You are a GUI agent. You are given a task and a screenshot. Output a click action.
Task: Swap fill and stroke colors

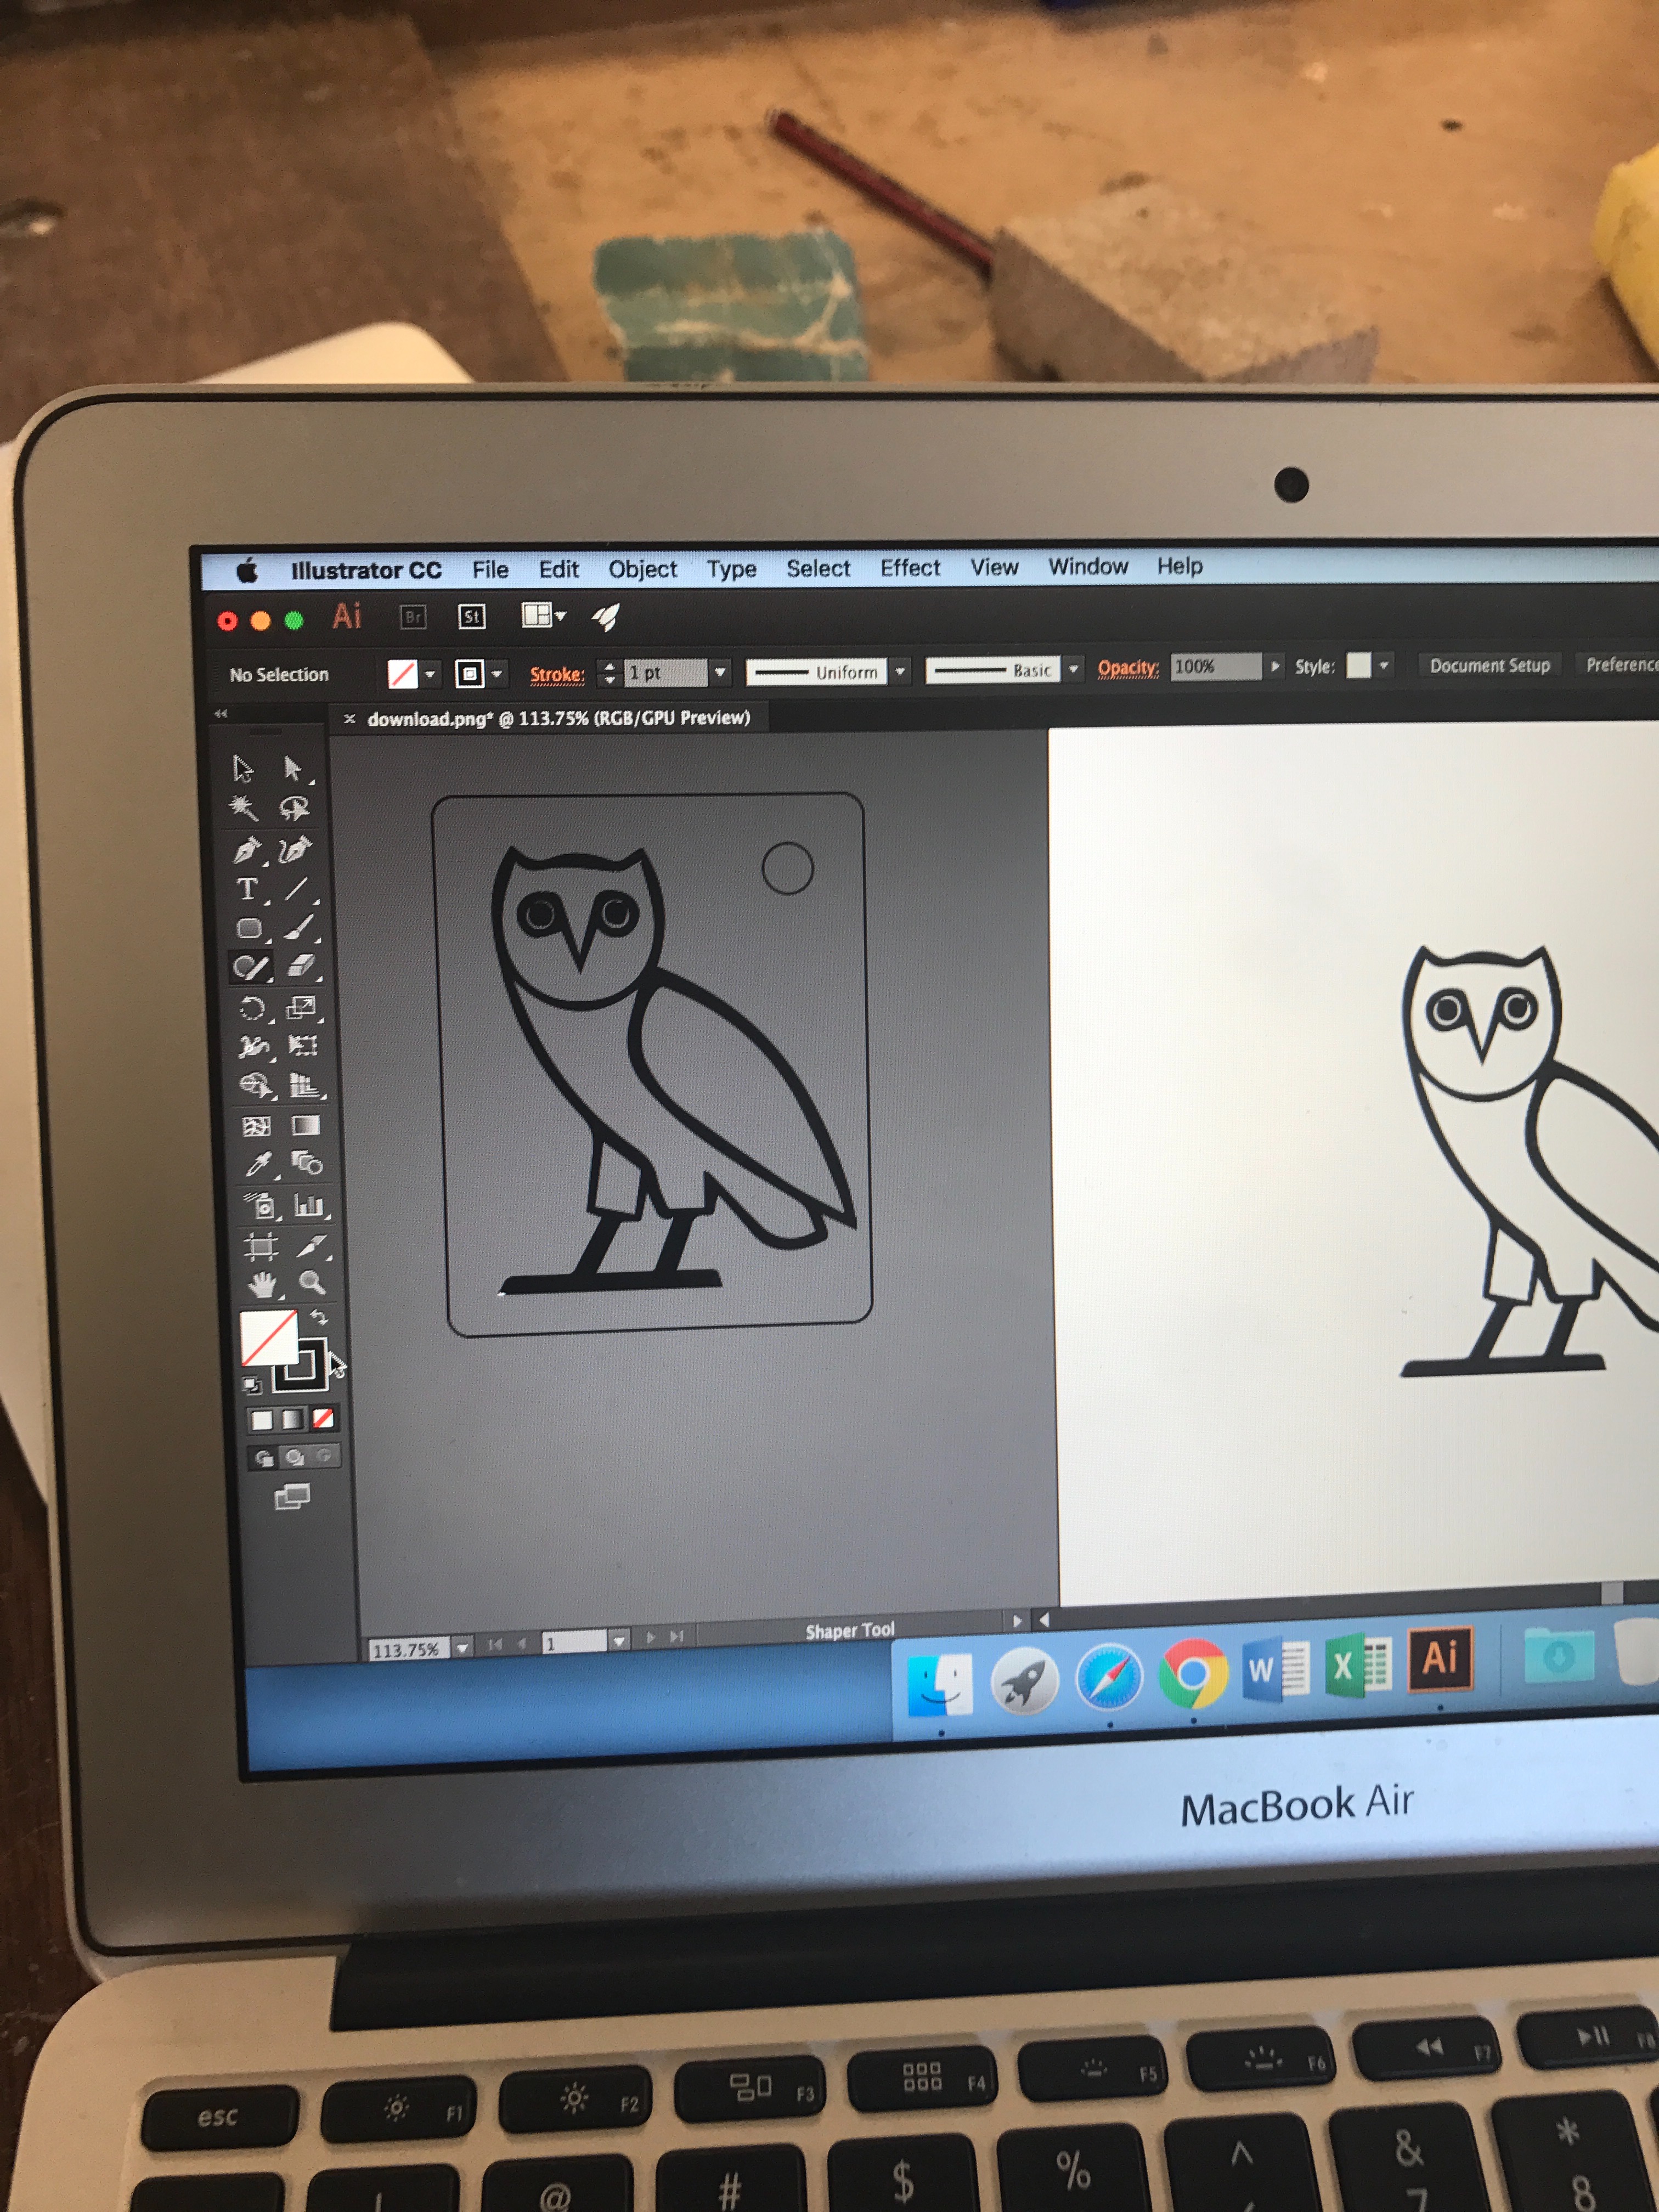[x=319, y=1317]
